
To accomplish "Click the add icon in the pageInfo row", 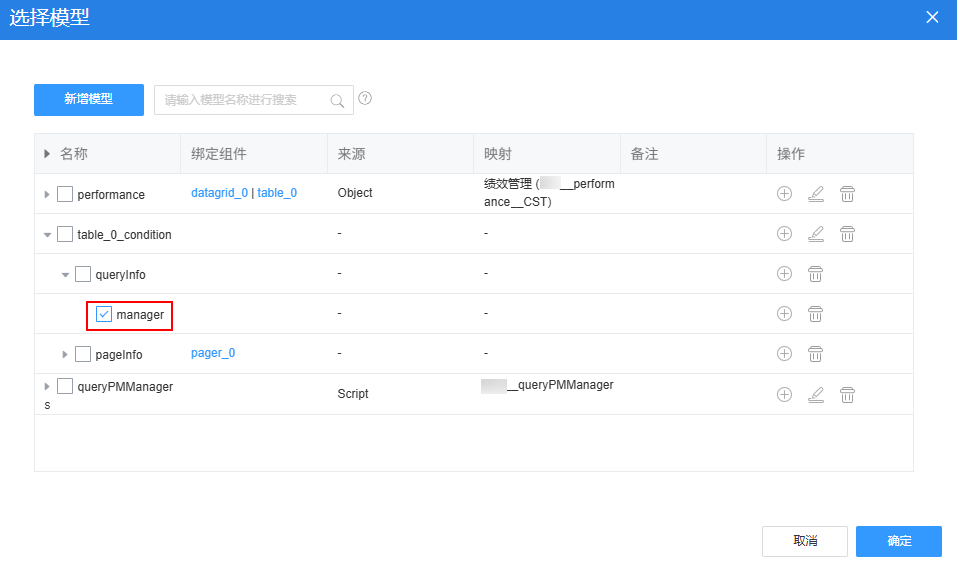I will pyautogui.click(x=784, y=354).
